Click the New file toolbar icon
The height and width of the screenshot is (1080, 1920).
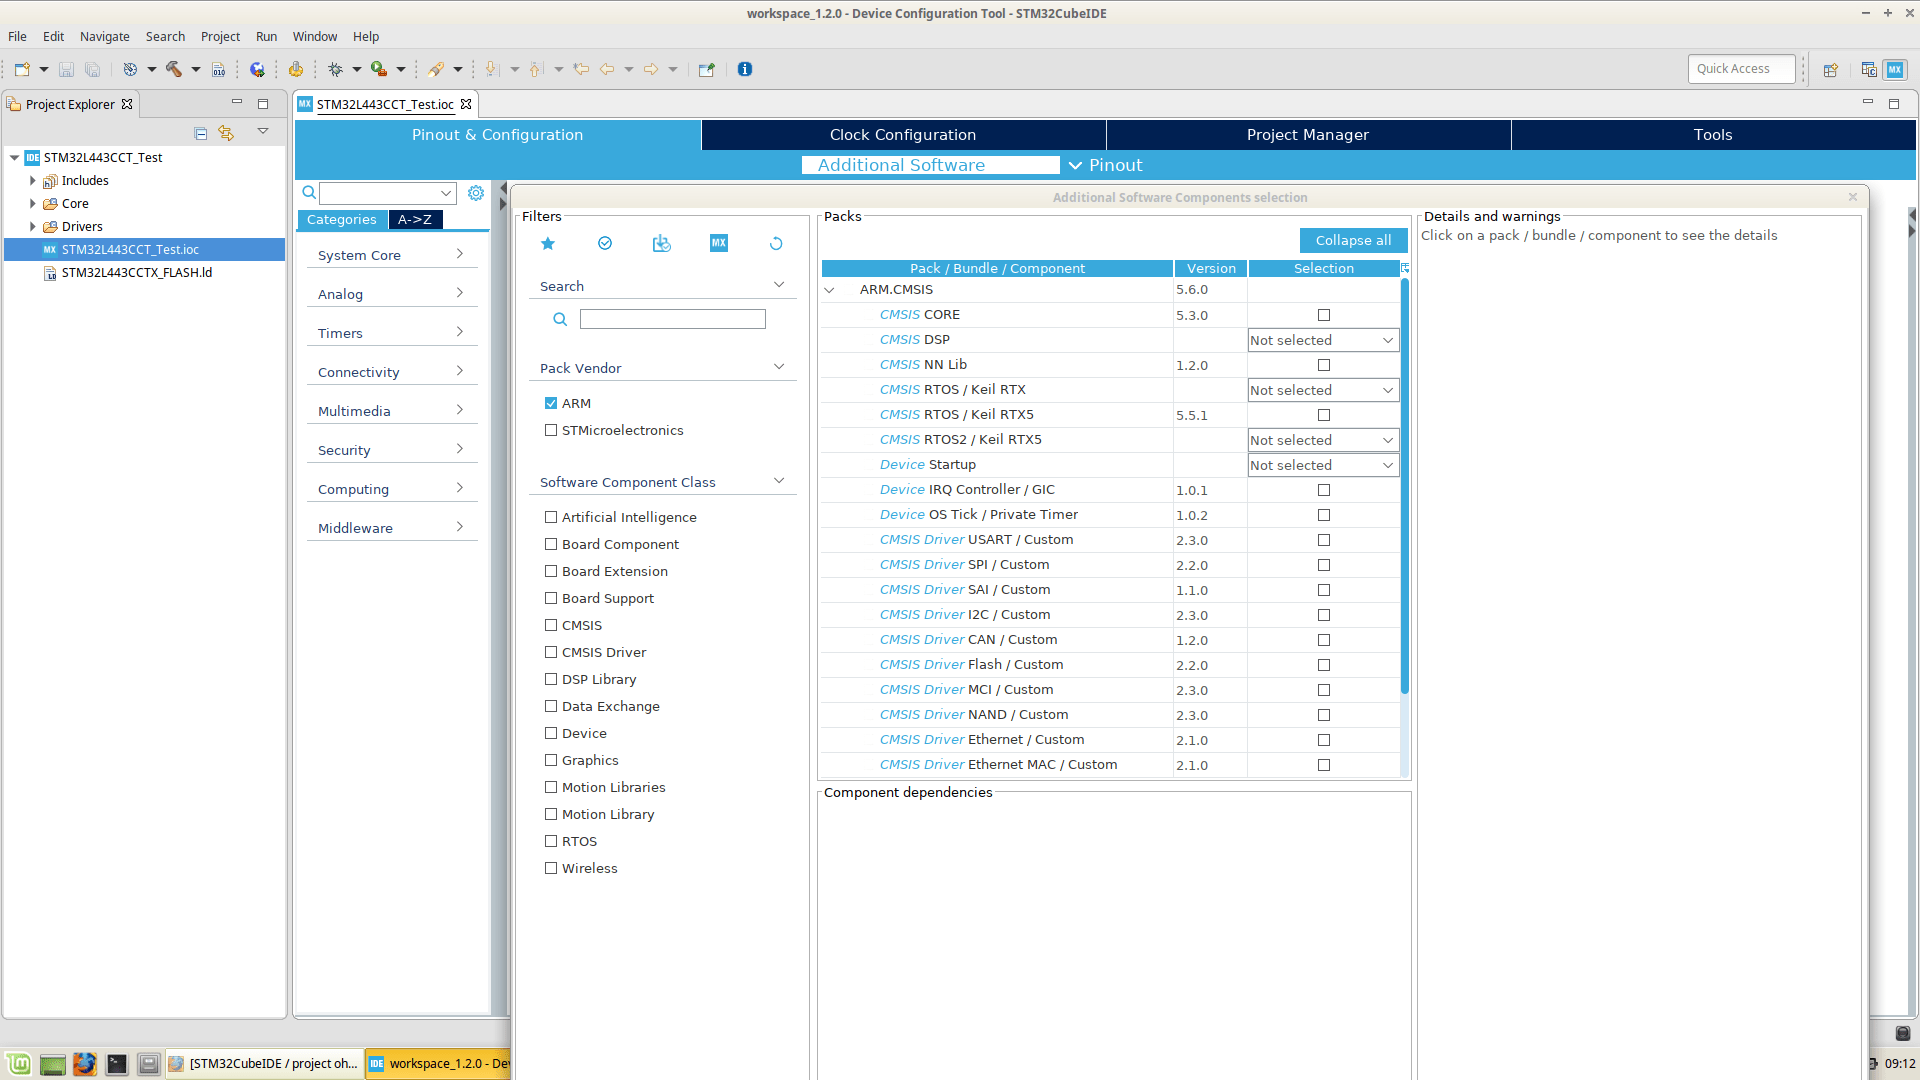[22, 69]
